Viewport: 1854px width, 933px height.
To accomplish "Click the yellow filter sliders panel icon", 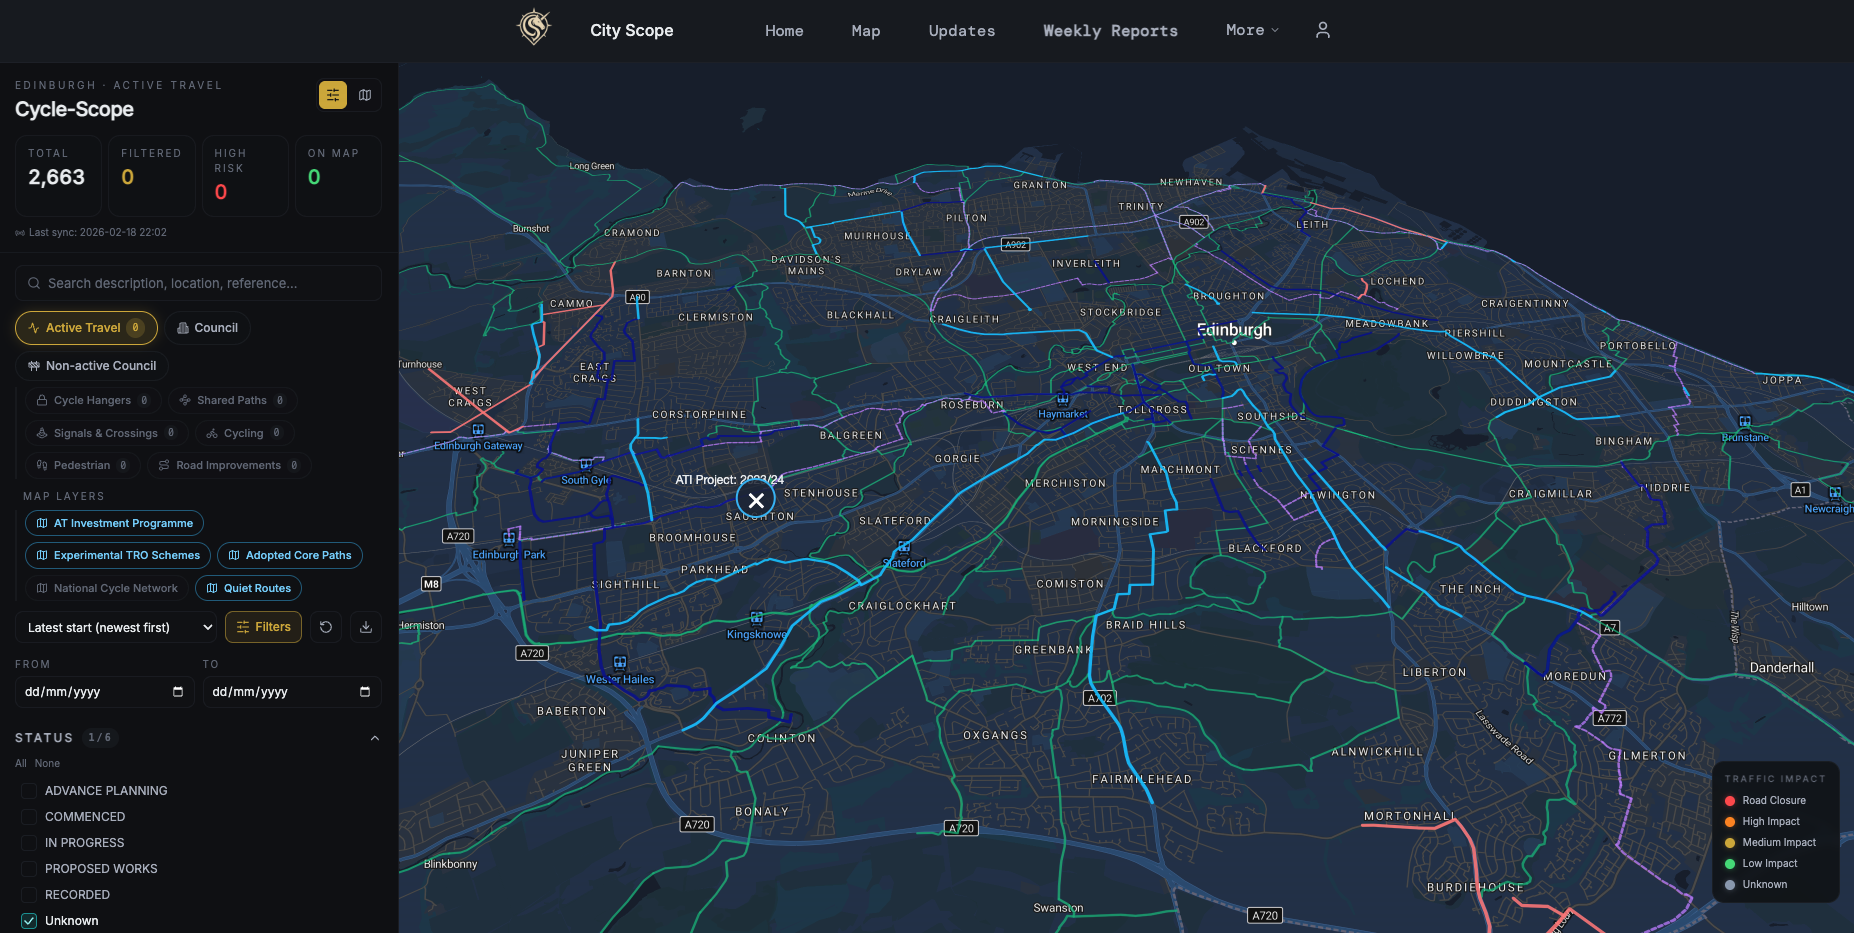I will (x=332, y=95).
